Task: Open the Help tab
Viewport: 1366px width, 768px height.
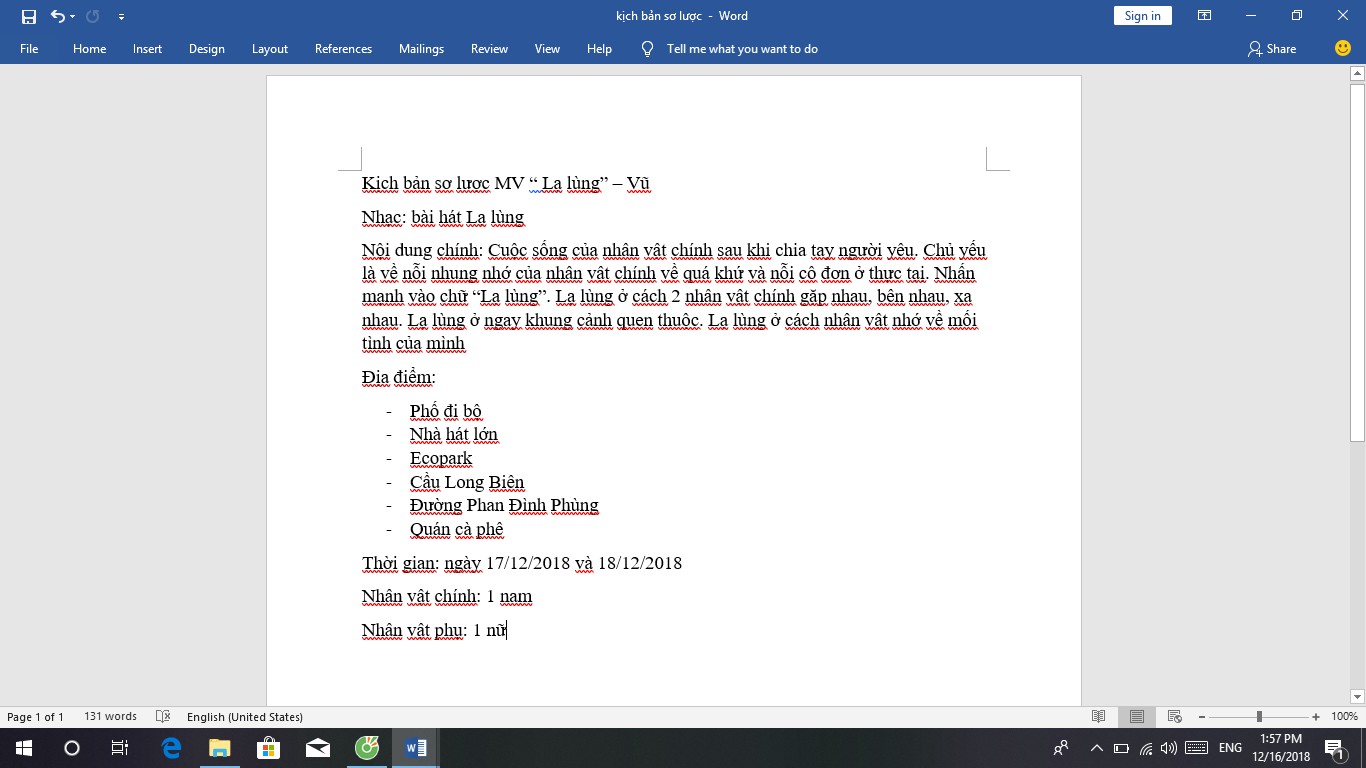Action: click(x=599, y=48)
